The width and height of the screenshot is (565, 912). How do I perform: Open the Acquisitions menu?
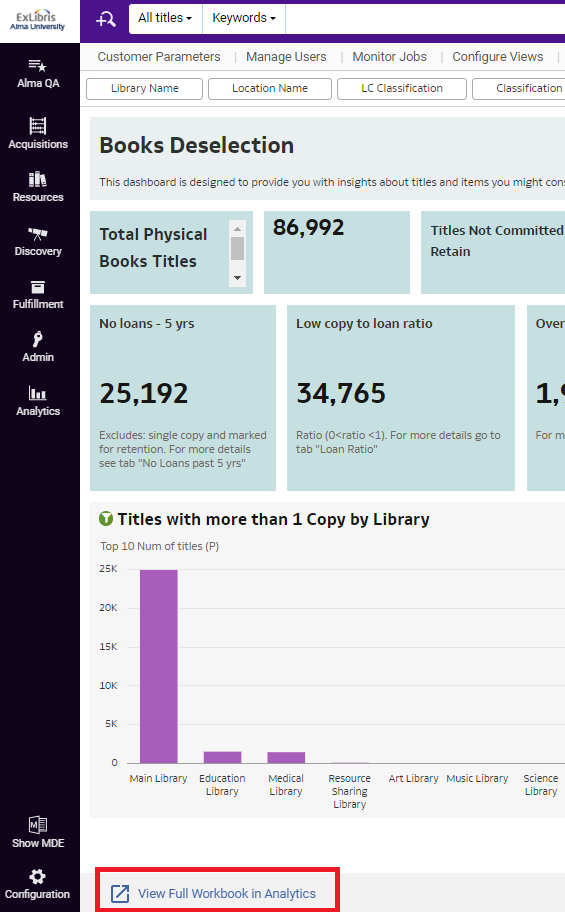[38, 133]
